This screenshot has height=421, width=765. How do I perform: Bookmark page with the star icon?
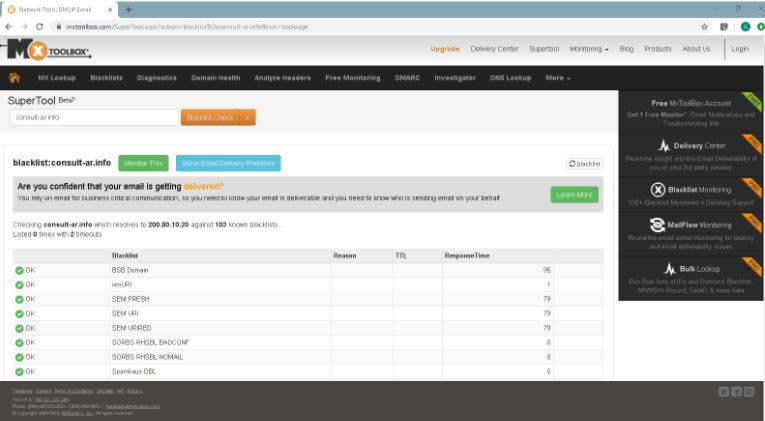704,27
